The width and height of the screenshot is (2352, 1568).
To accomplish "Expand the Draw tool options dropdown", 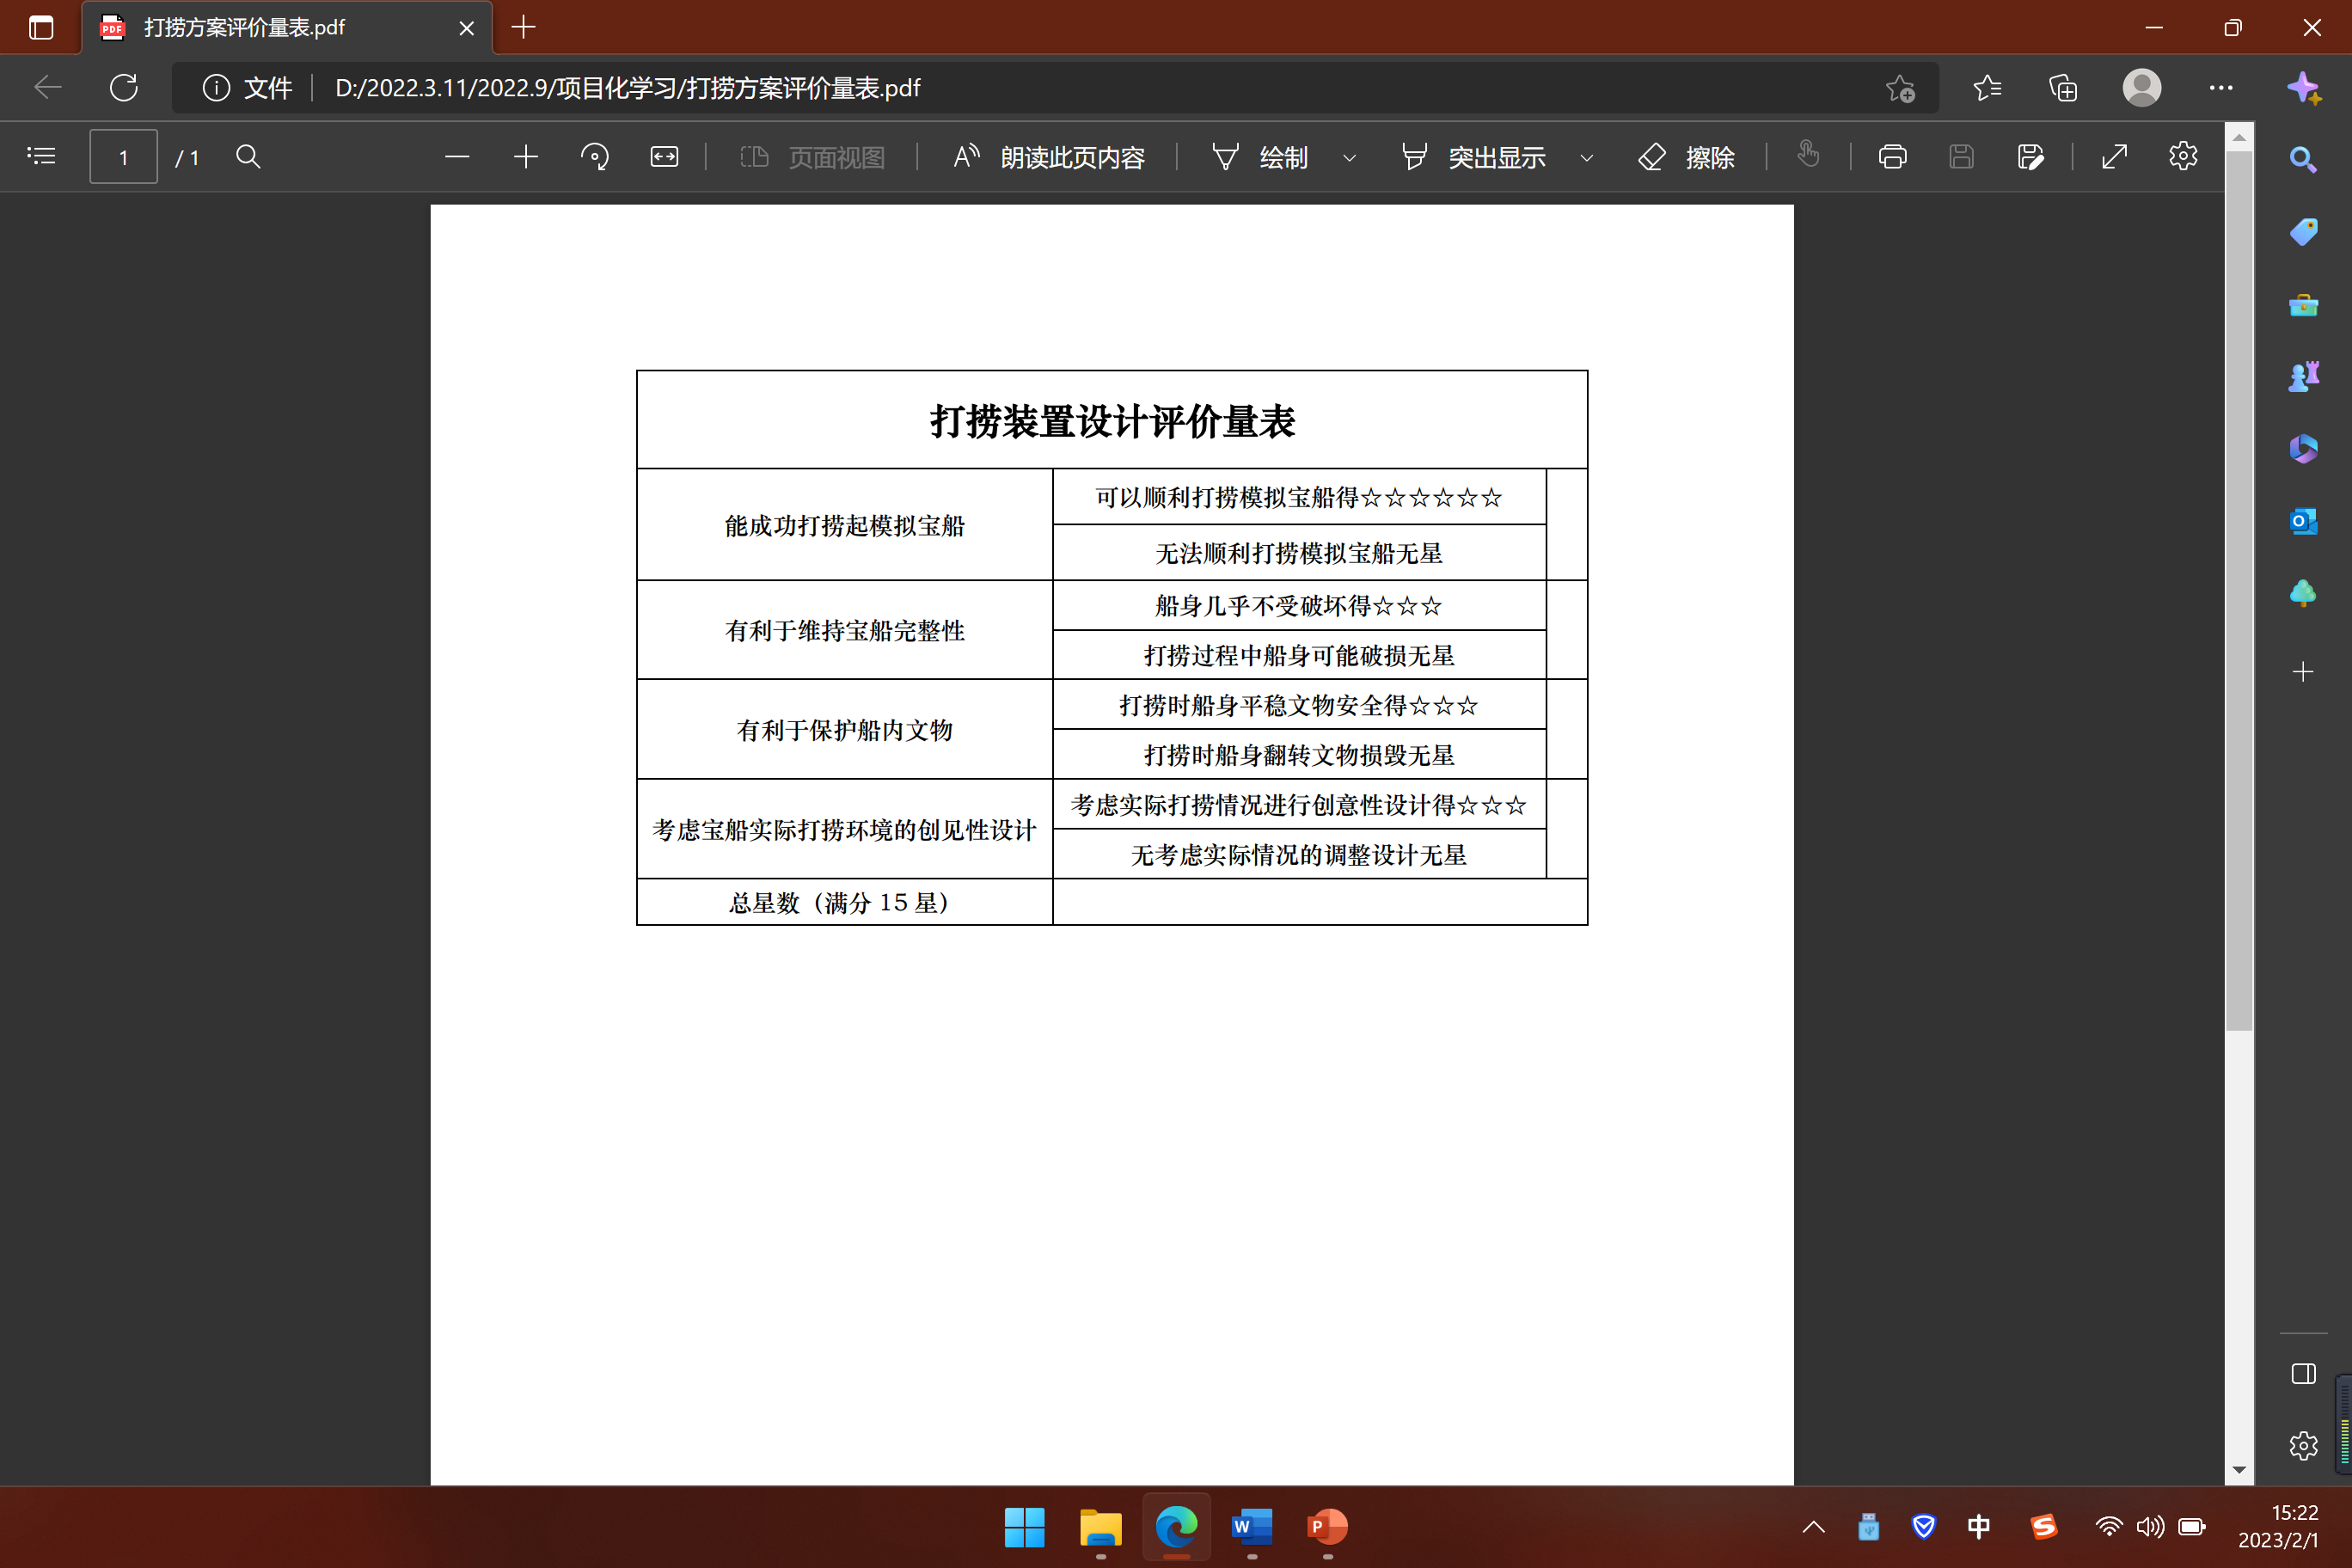I will [1349, 158].
